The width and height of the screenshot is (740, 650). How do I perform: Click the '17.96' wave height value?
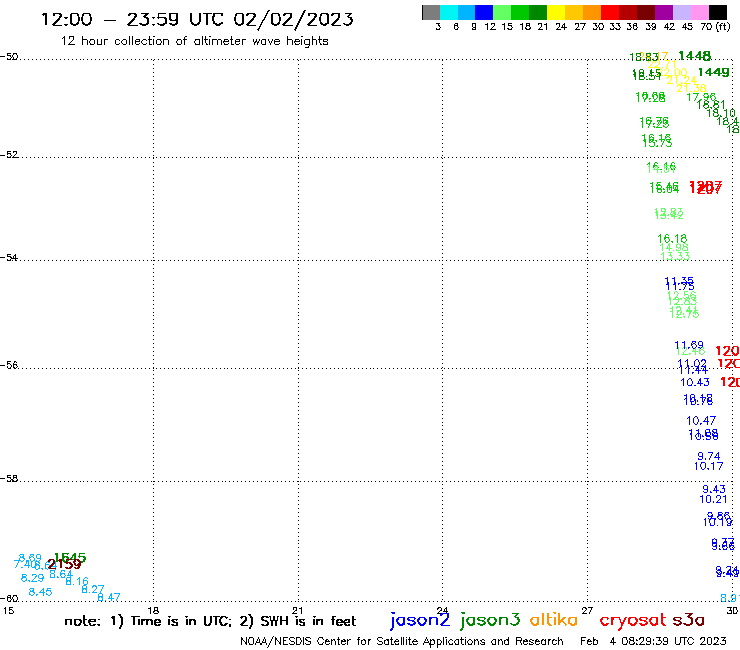[701, 97]
